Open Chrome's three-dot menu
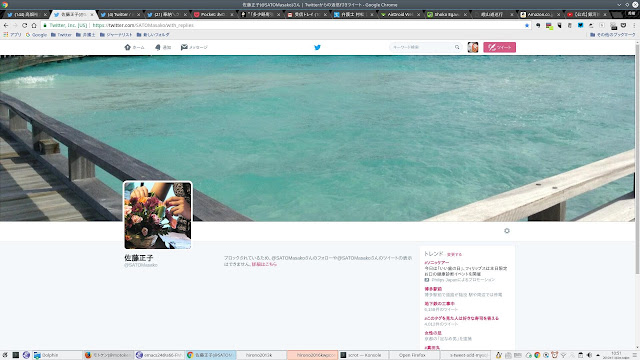Image resolution: width=640 pixels, height=360 pixels. (634, 25)
